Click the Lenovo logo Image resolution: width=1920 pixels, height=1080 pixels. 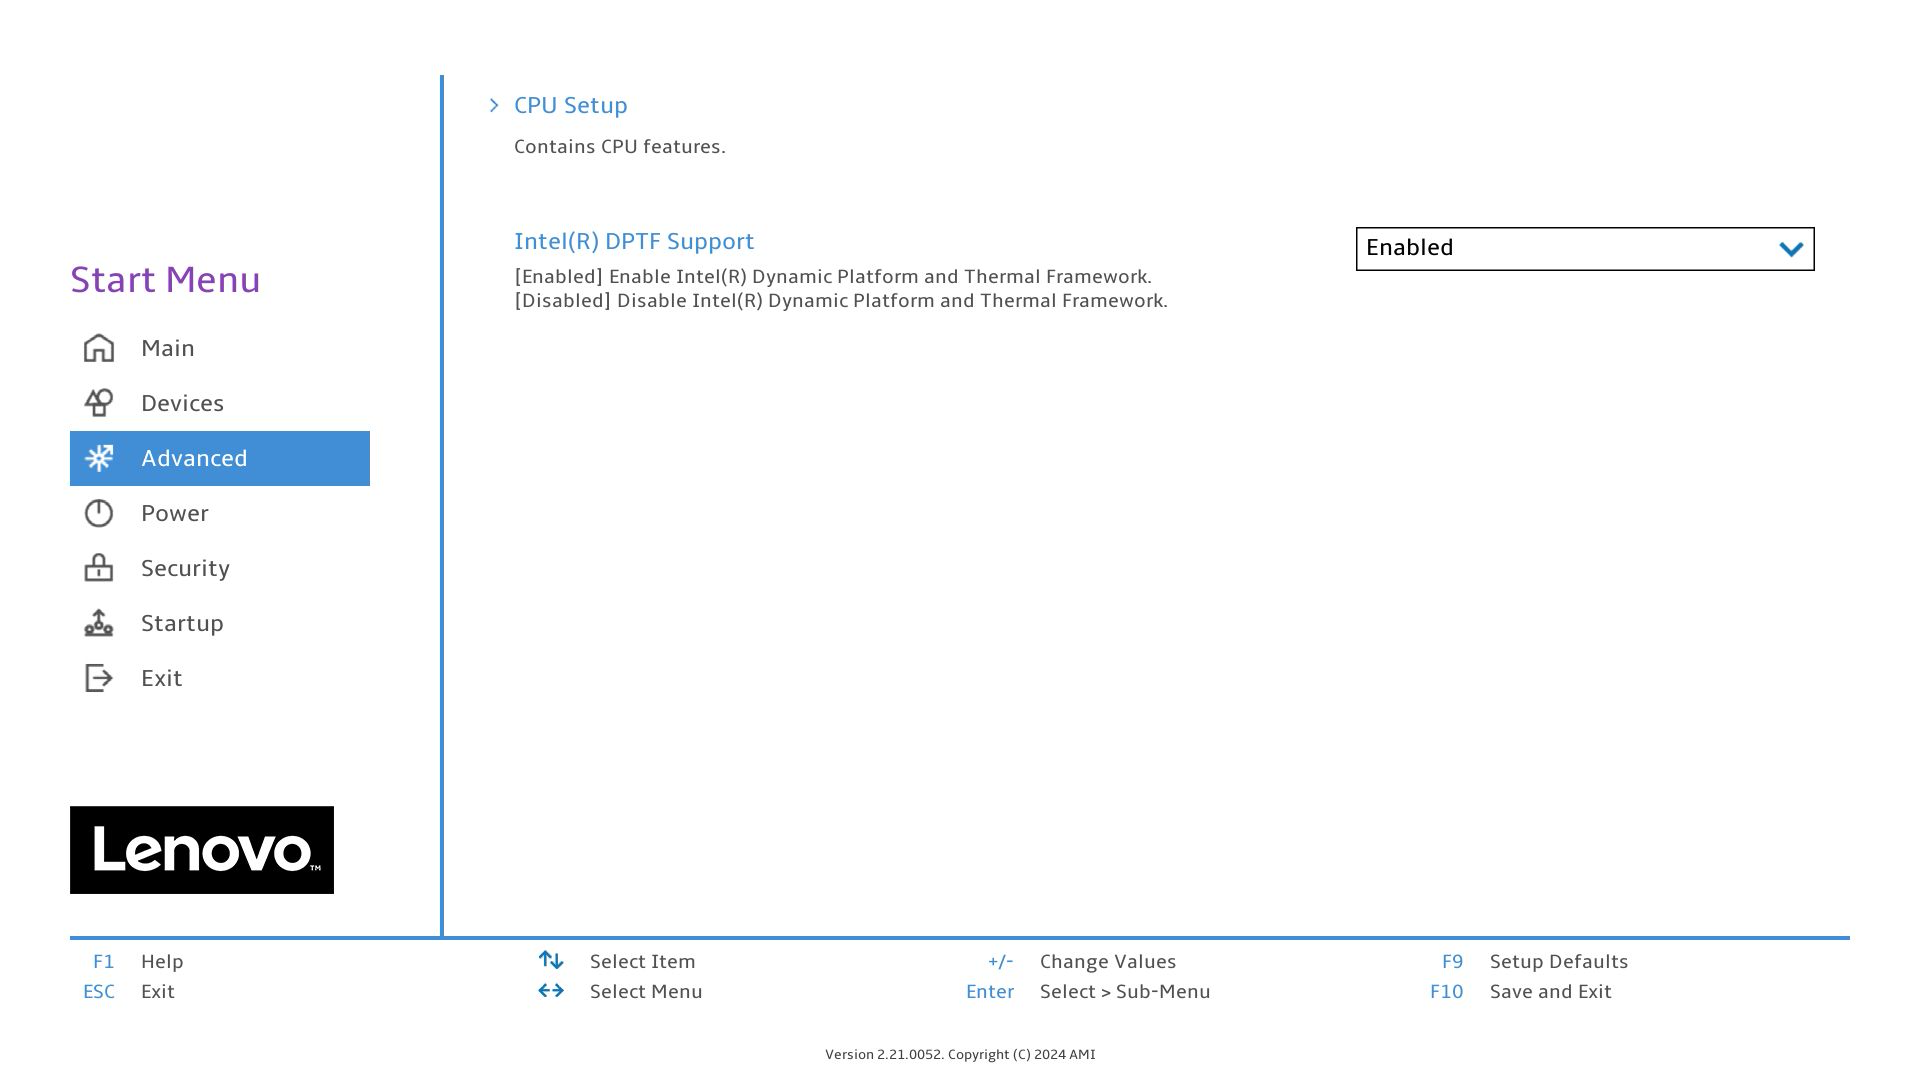[x=202, y=850]
